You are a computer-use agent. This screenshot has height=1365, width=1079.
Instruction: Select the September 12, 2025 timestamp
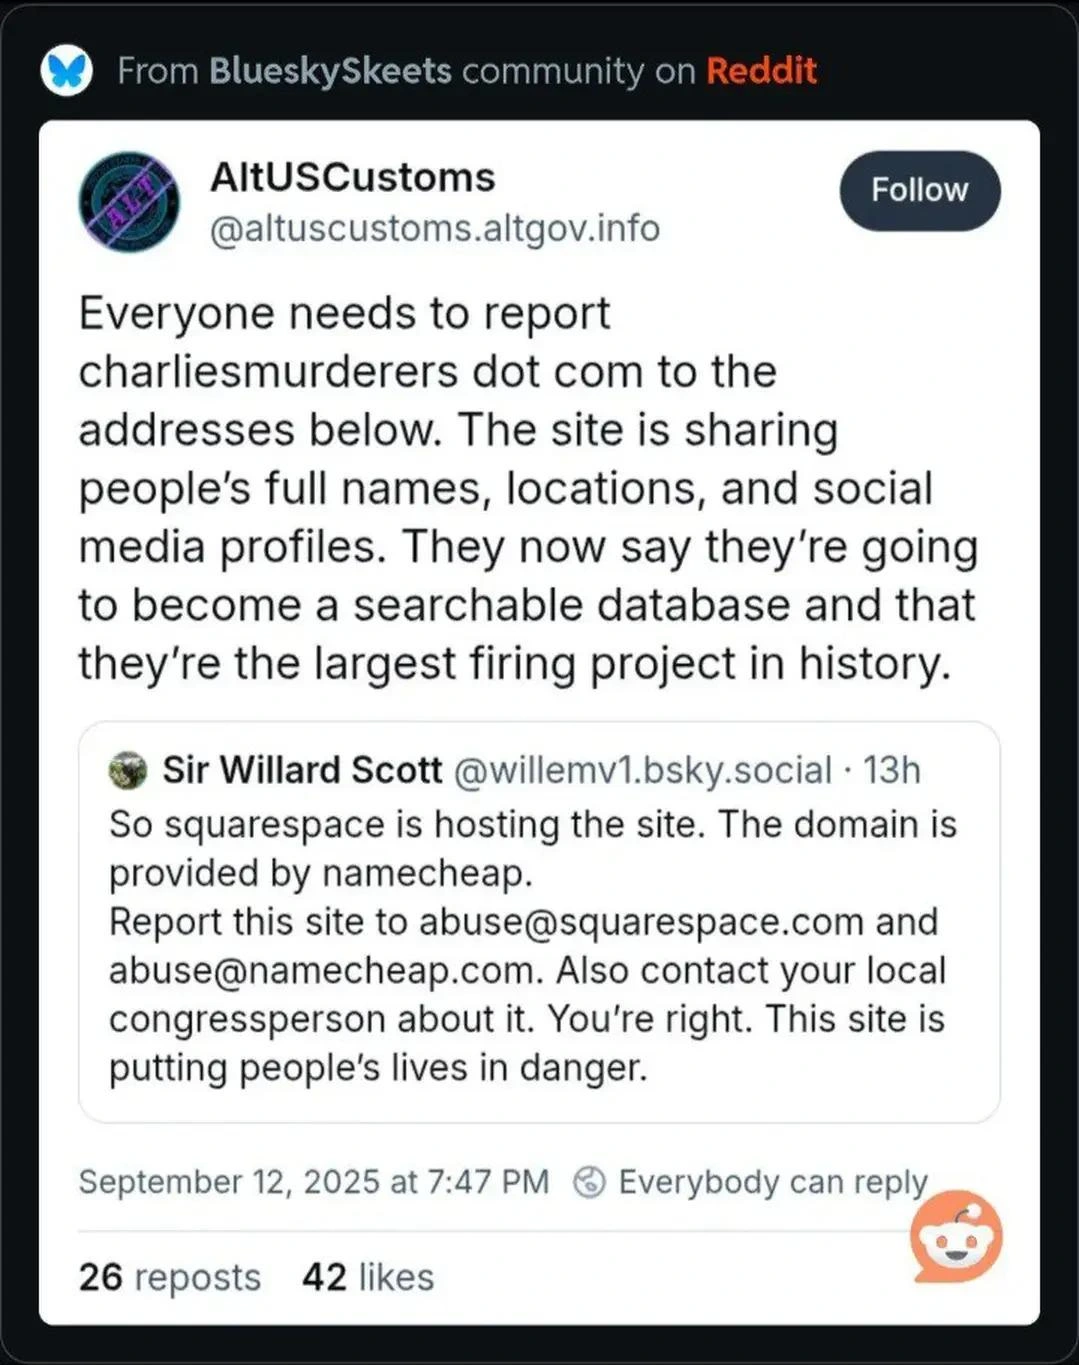[x=313, y=1181]
